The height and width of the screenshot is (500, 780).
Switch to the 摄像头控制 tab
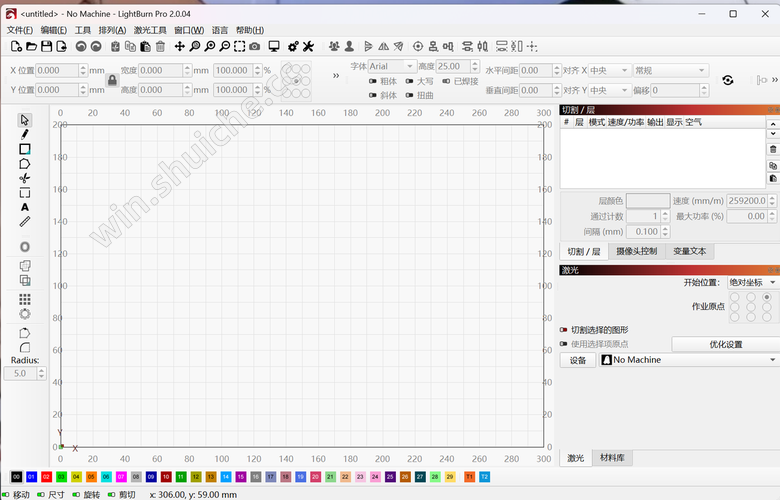[636, 251]
